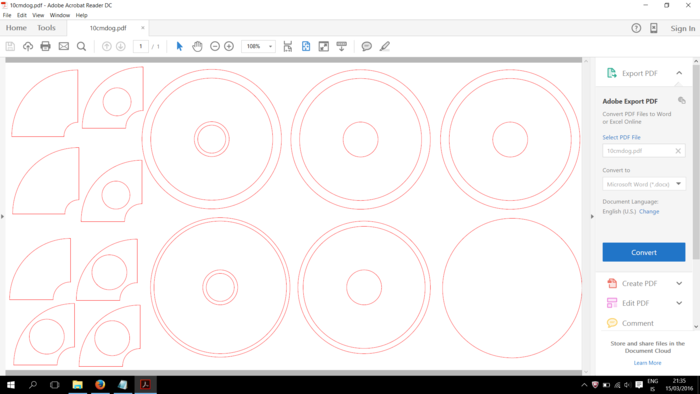
Task: Expand the left navigation pane arrow
Action: (3, 216)
